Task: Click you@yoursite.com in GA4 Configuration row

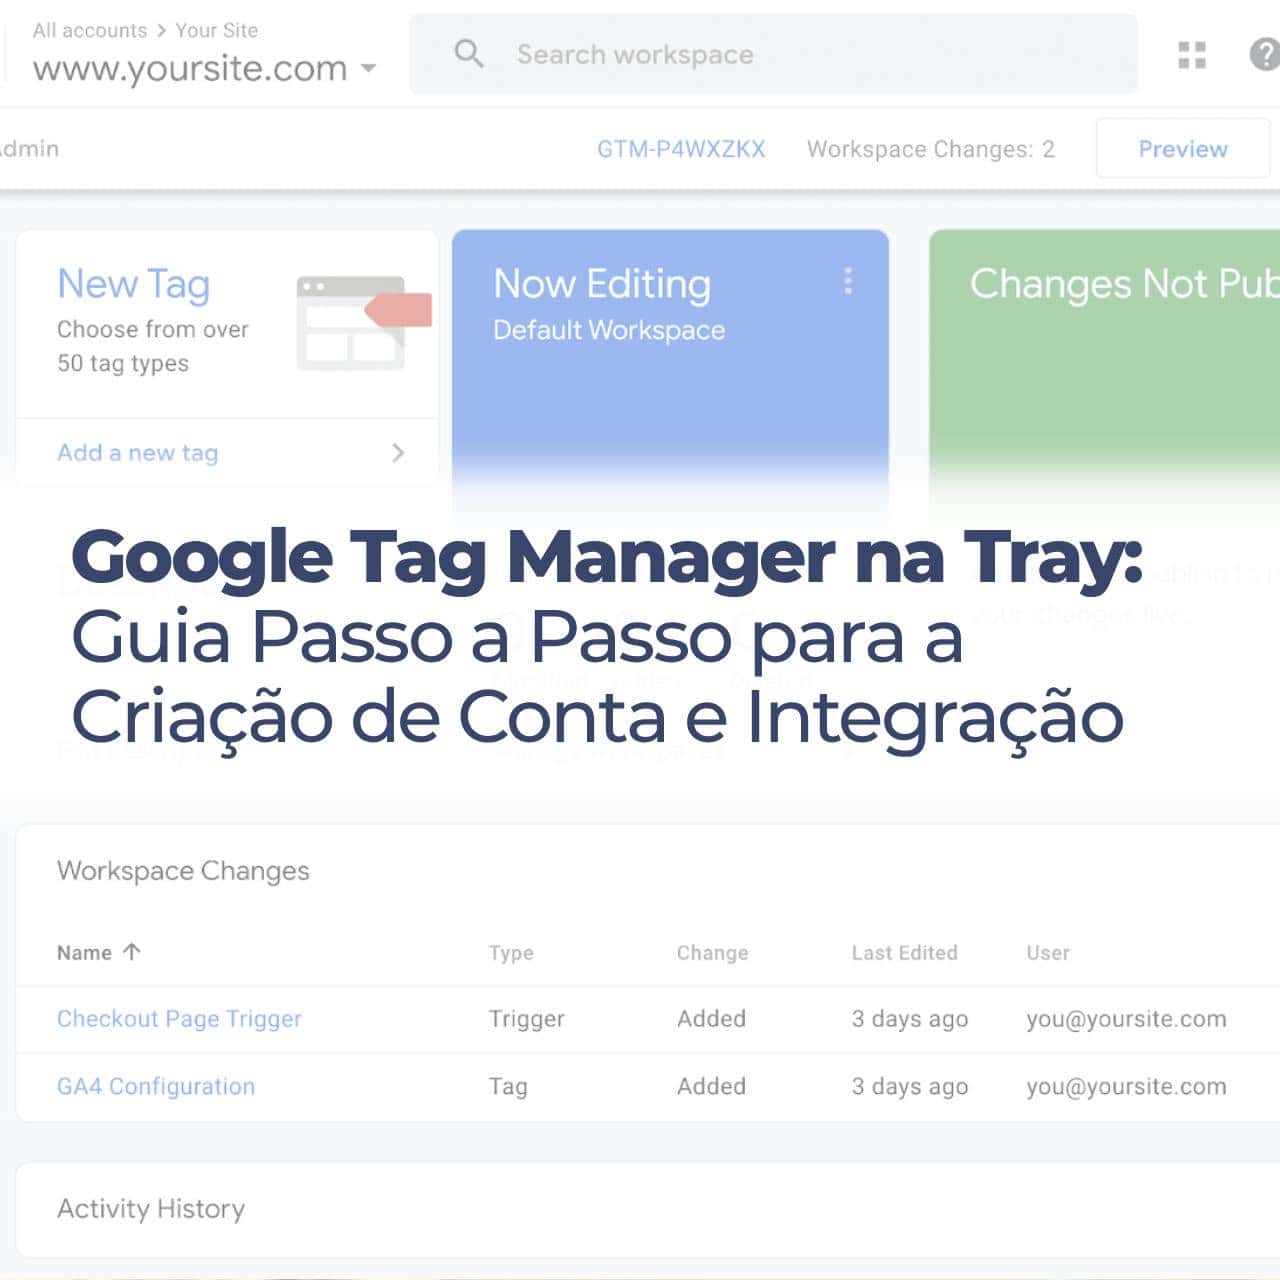Action: (1126, 1087)
